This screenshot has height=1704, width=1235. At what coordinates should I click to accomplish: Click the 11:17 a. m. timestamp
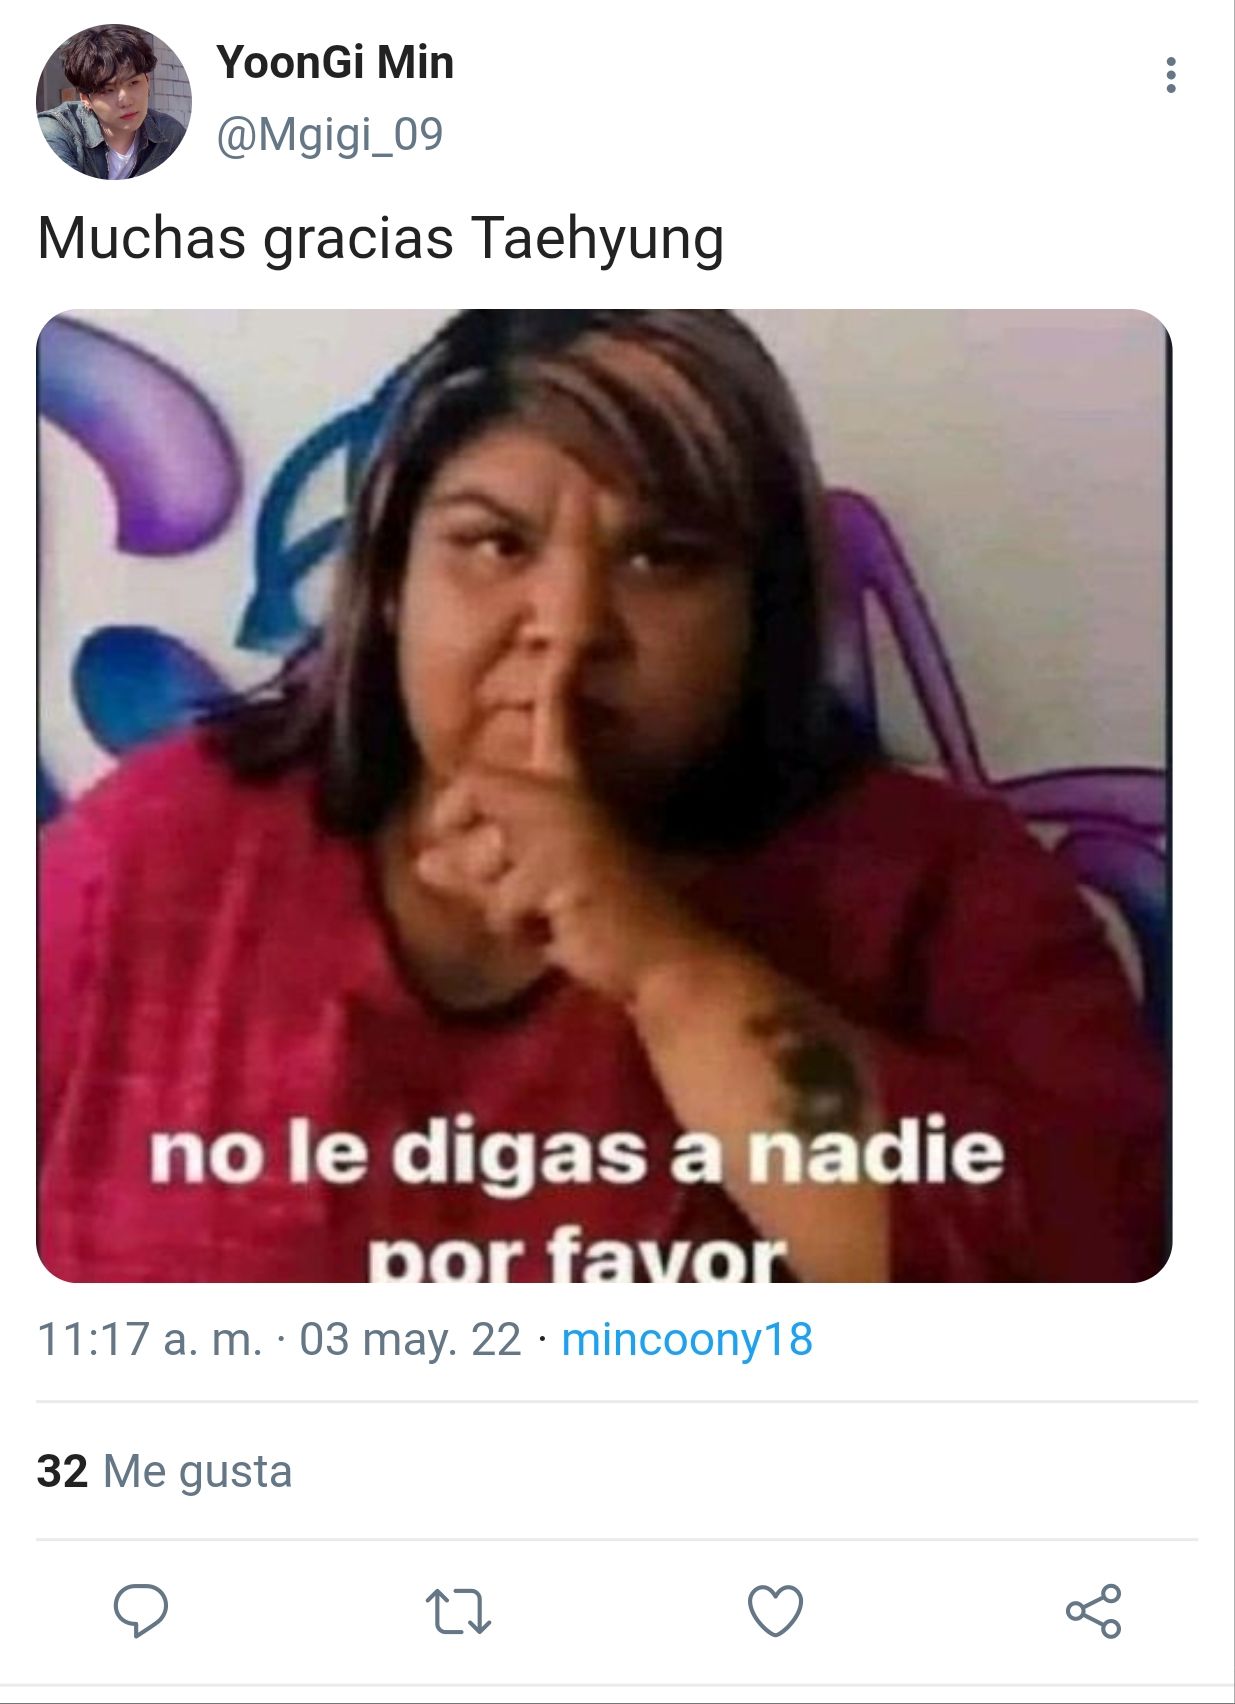click(150, 1340)
